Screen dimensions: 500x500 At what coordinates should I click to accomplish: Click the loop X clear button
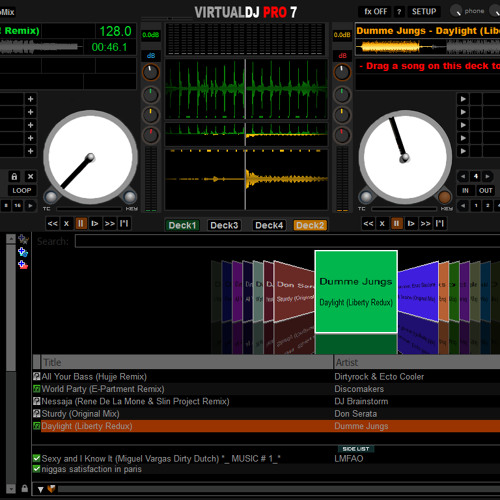click(x=30, y=176)
